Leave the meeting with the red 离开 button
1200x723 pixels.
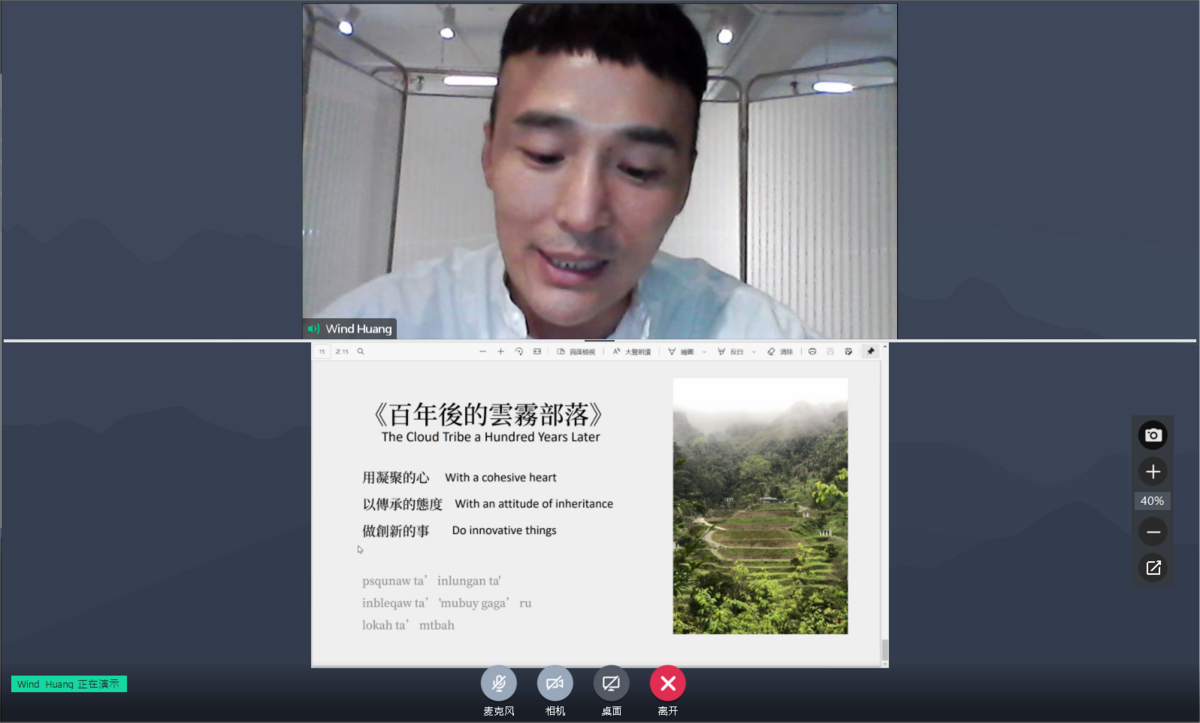668,683
